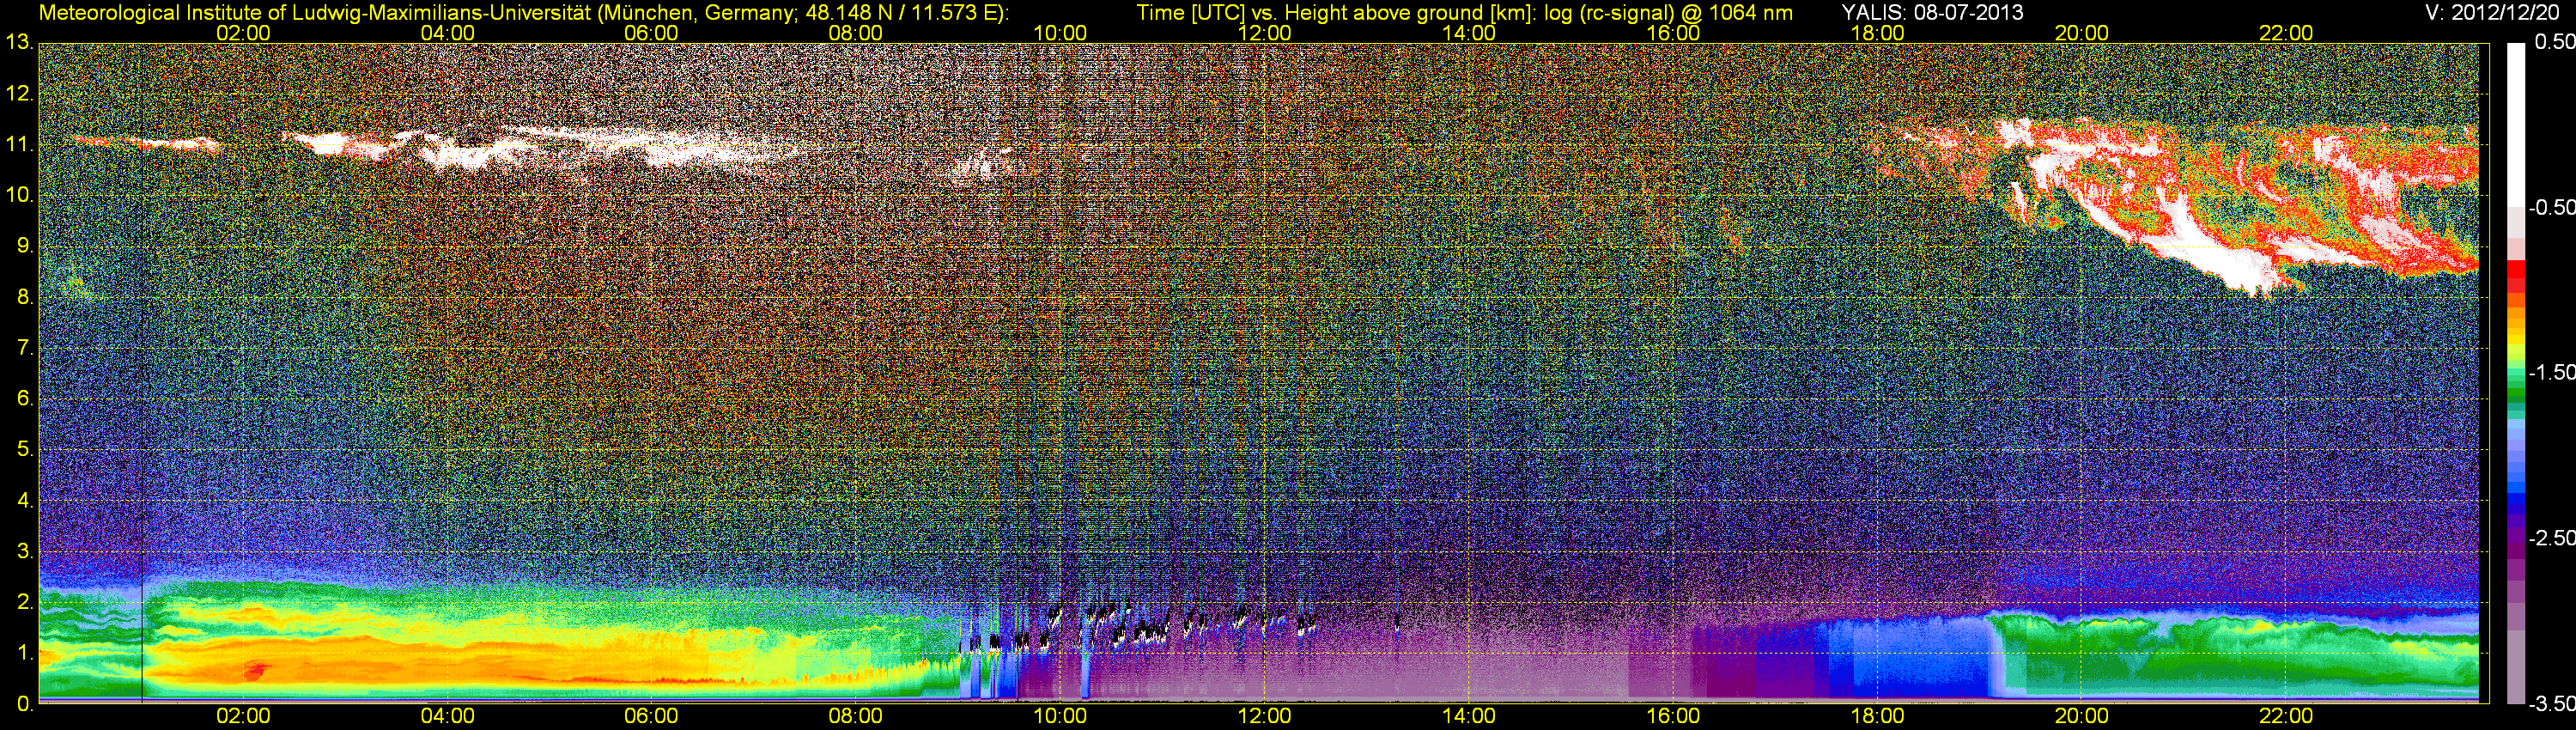
Task: Click the 14:00 label on the top time axis
Action: coord(1469,33)
